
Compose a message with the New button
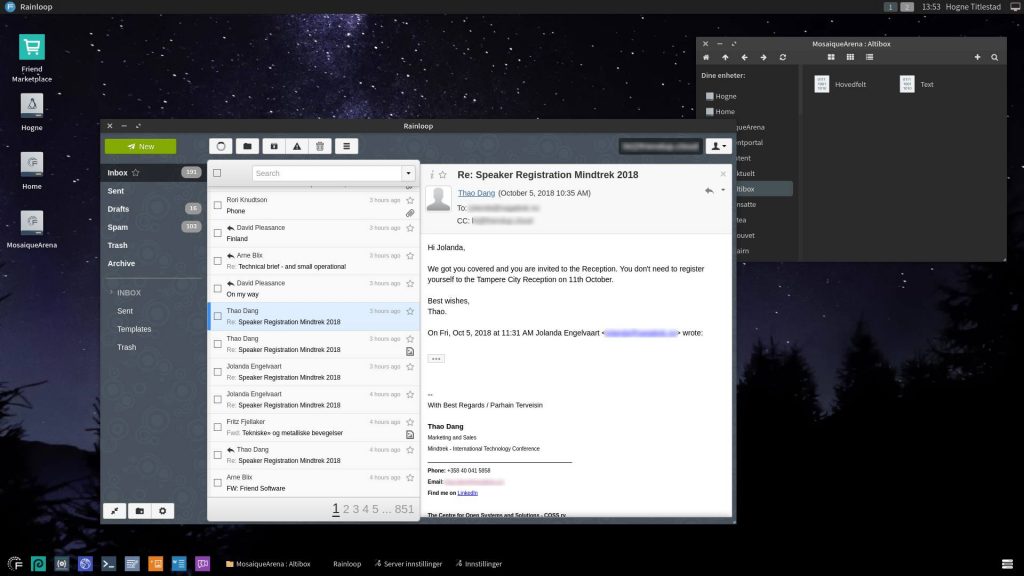pyautogui.click(x=140, y=146)
